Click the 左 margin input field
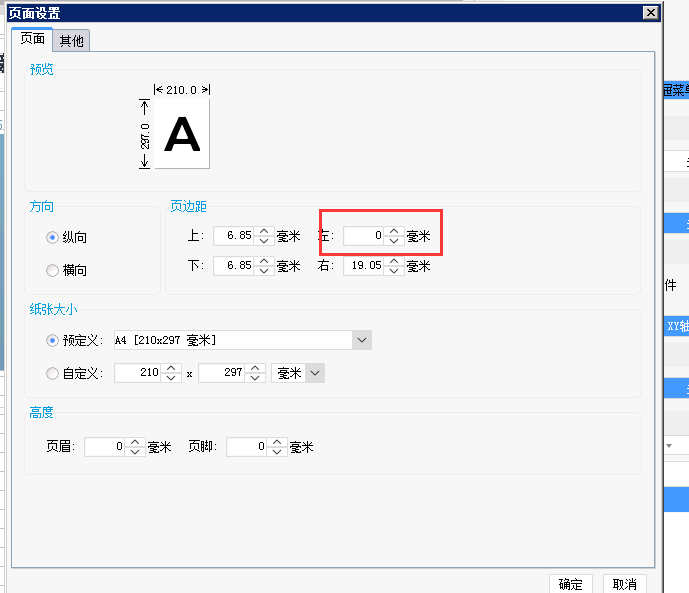Screen dimensions: 689x593 coord(363,236)
